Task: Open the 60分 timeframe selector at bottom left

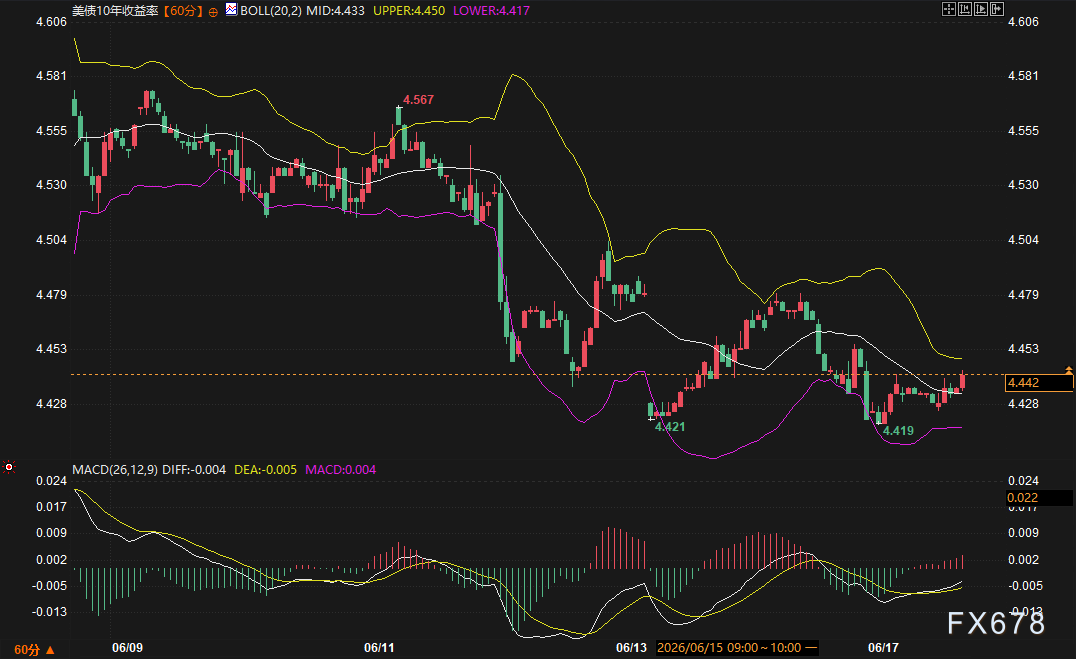Action: 34,649
